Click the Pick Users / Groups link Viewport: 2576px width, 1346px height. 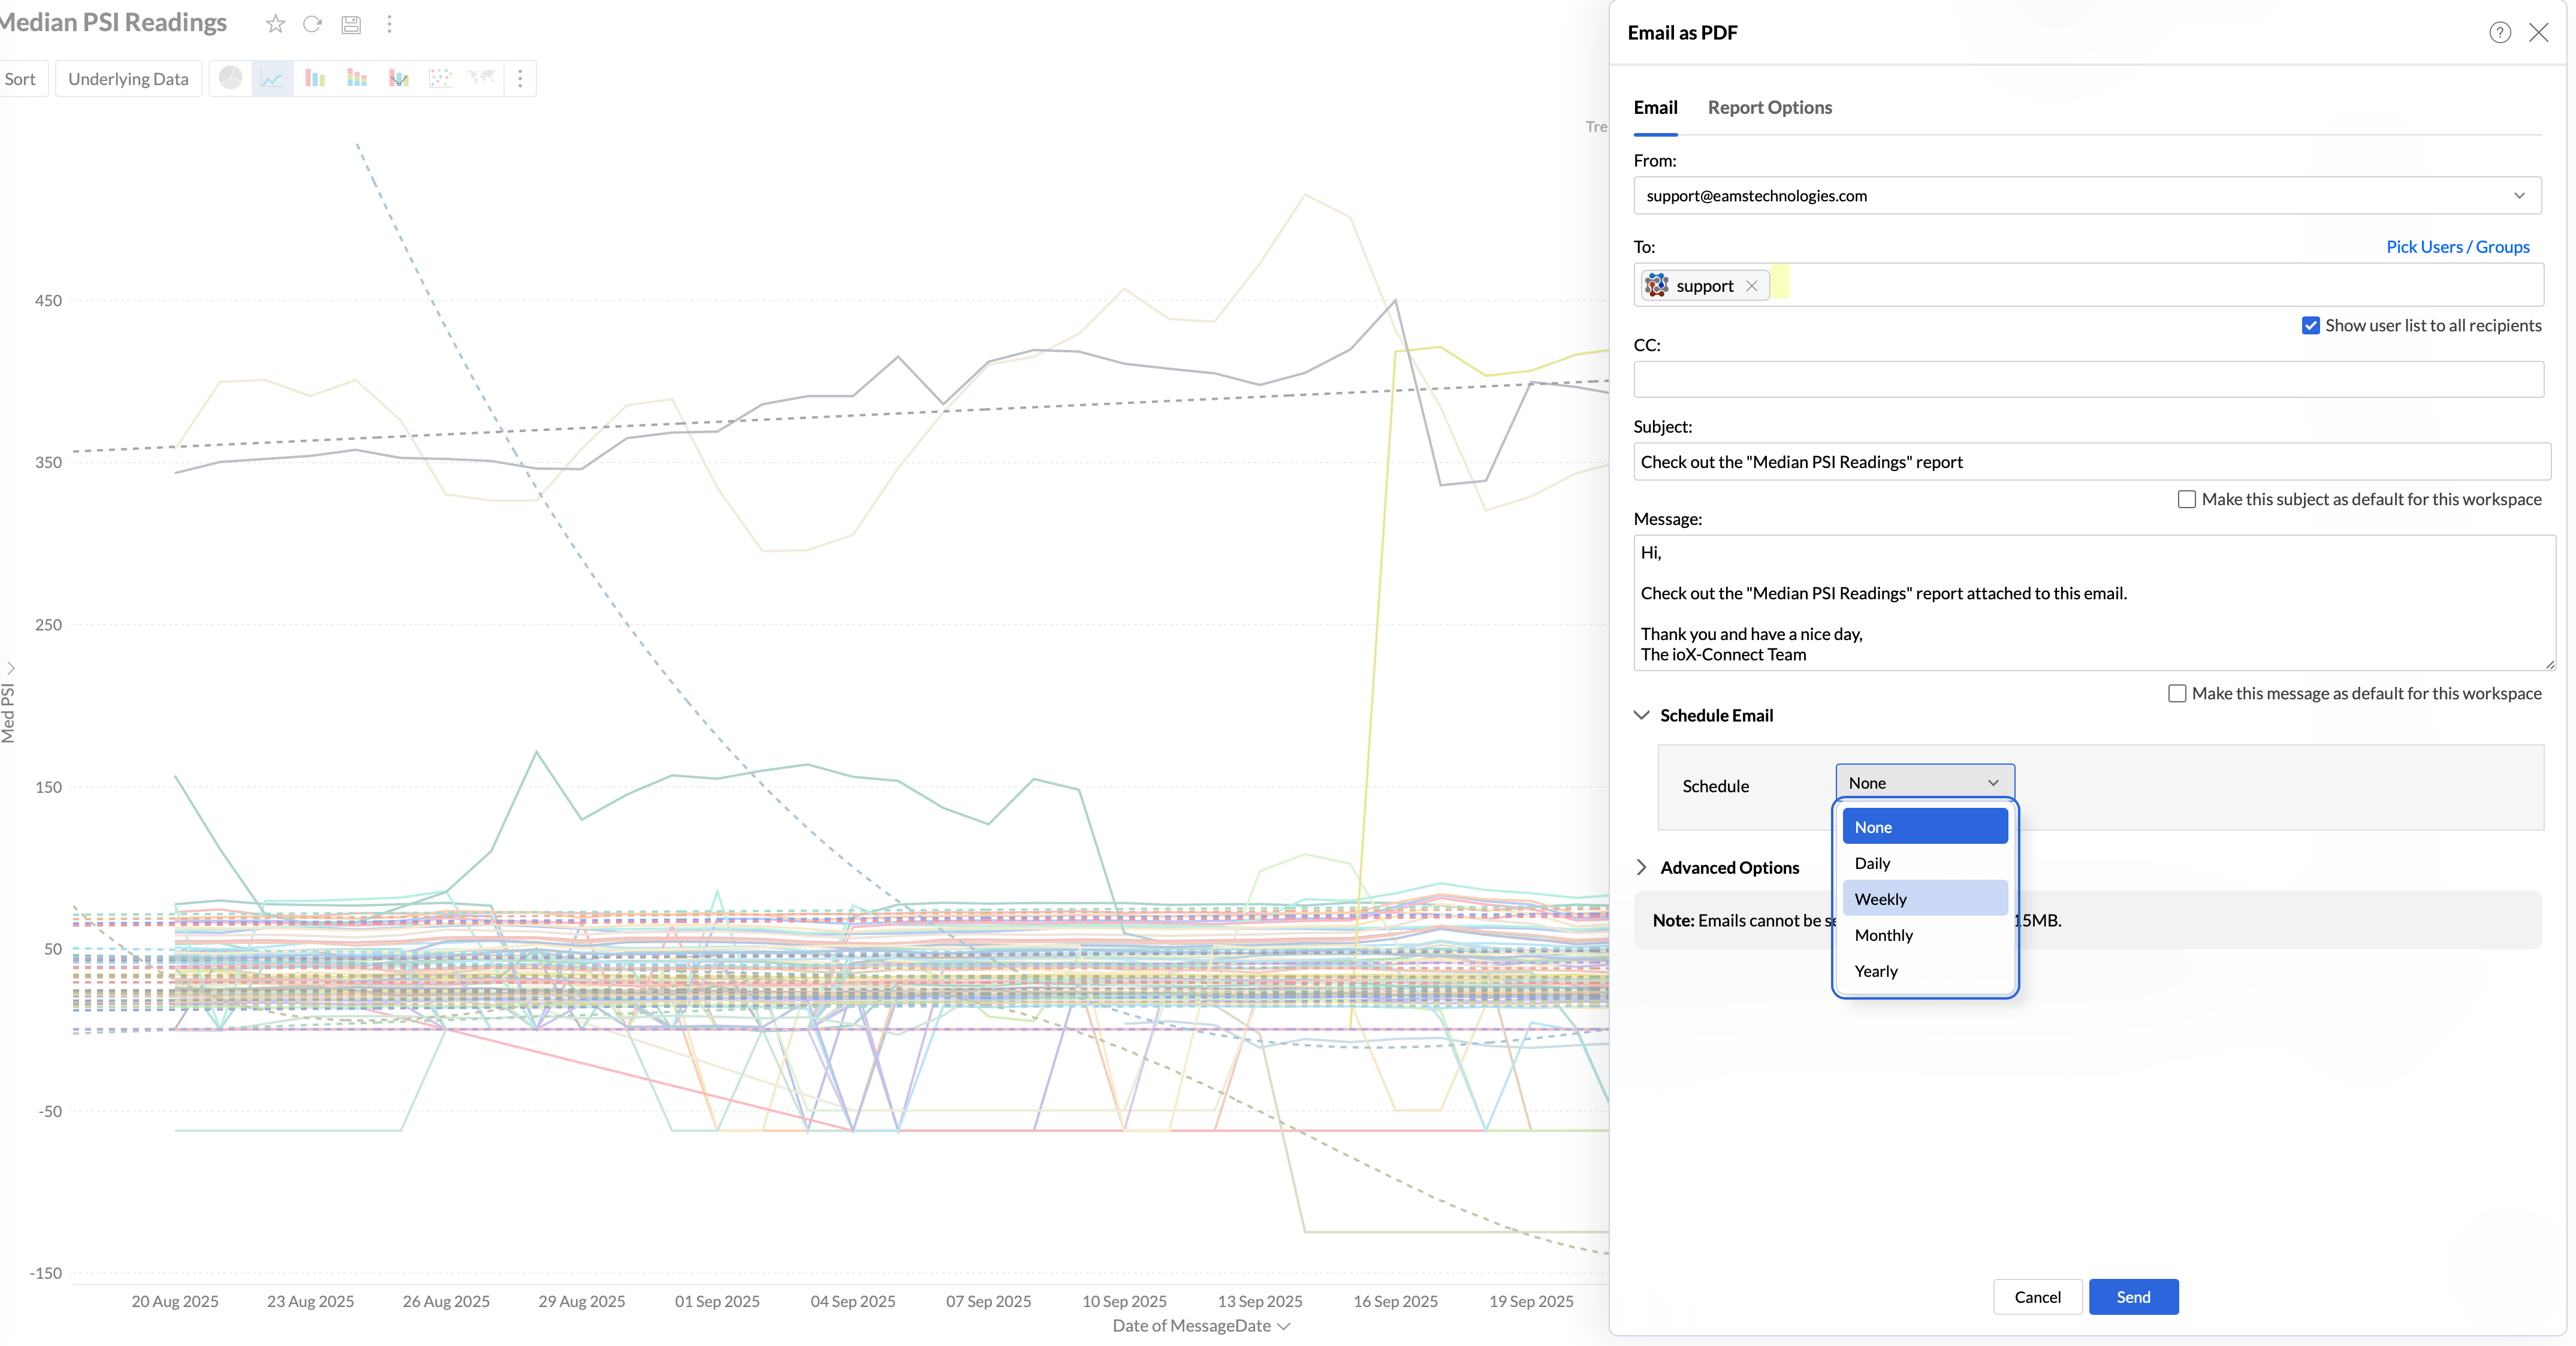point(2457,247)
